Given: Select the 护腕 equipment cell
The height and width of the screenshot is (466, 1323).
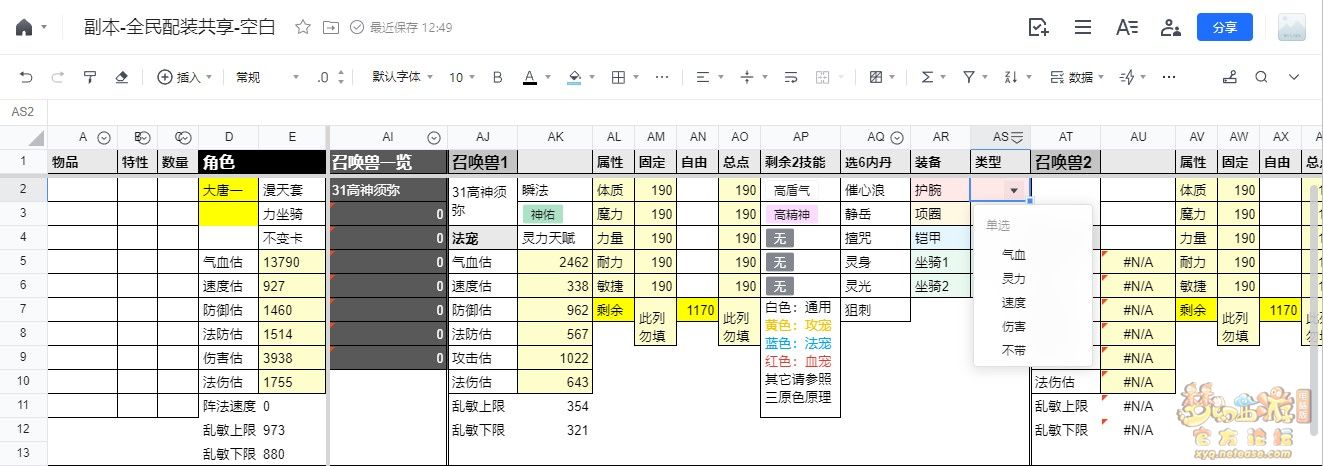Looking at the screenshot, I should (940, 189).
